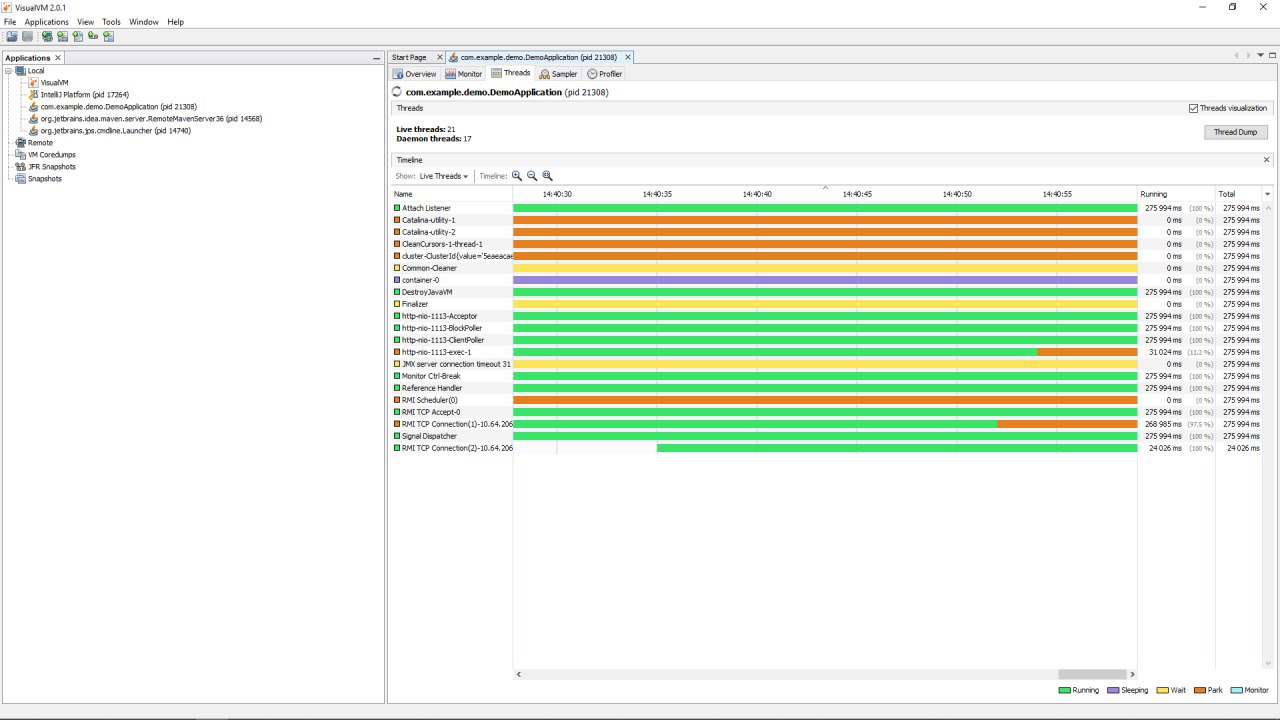
Task: Open the Window menu
Action: [x=144, y=22]
